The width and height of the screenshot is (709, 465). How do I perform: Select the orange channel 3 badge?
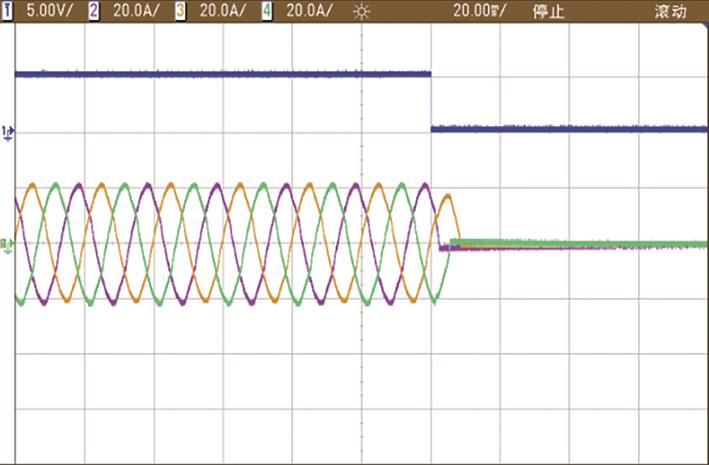point(181,12)
